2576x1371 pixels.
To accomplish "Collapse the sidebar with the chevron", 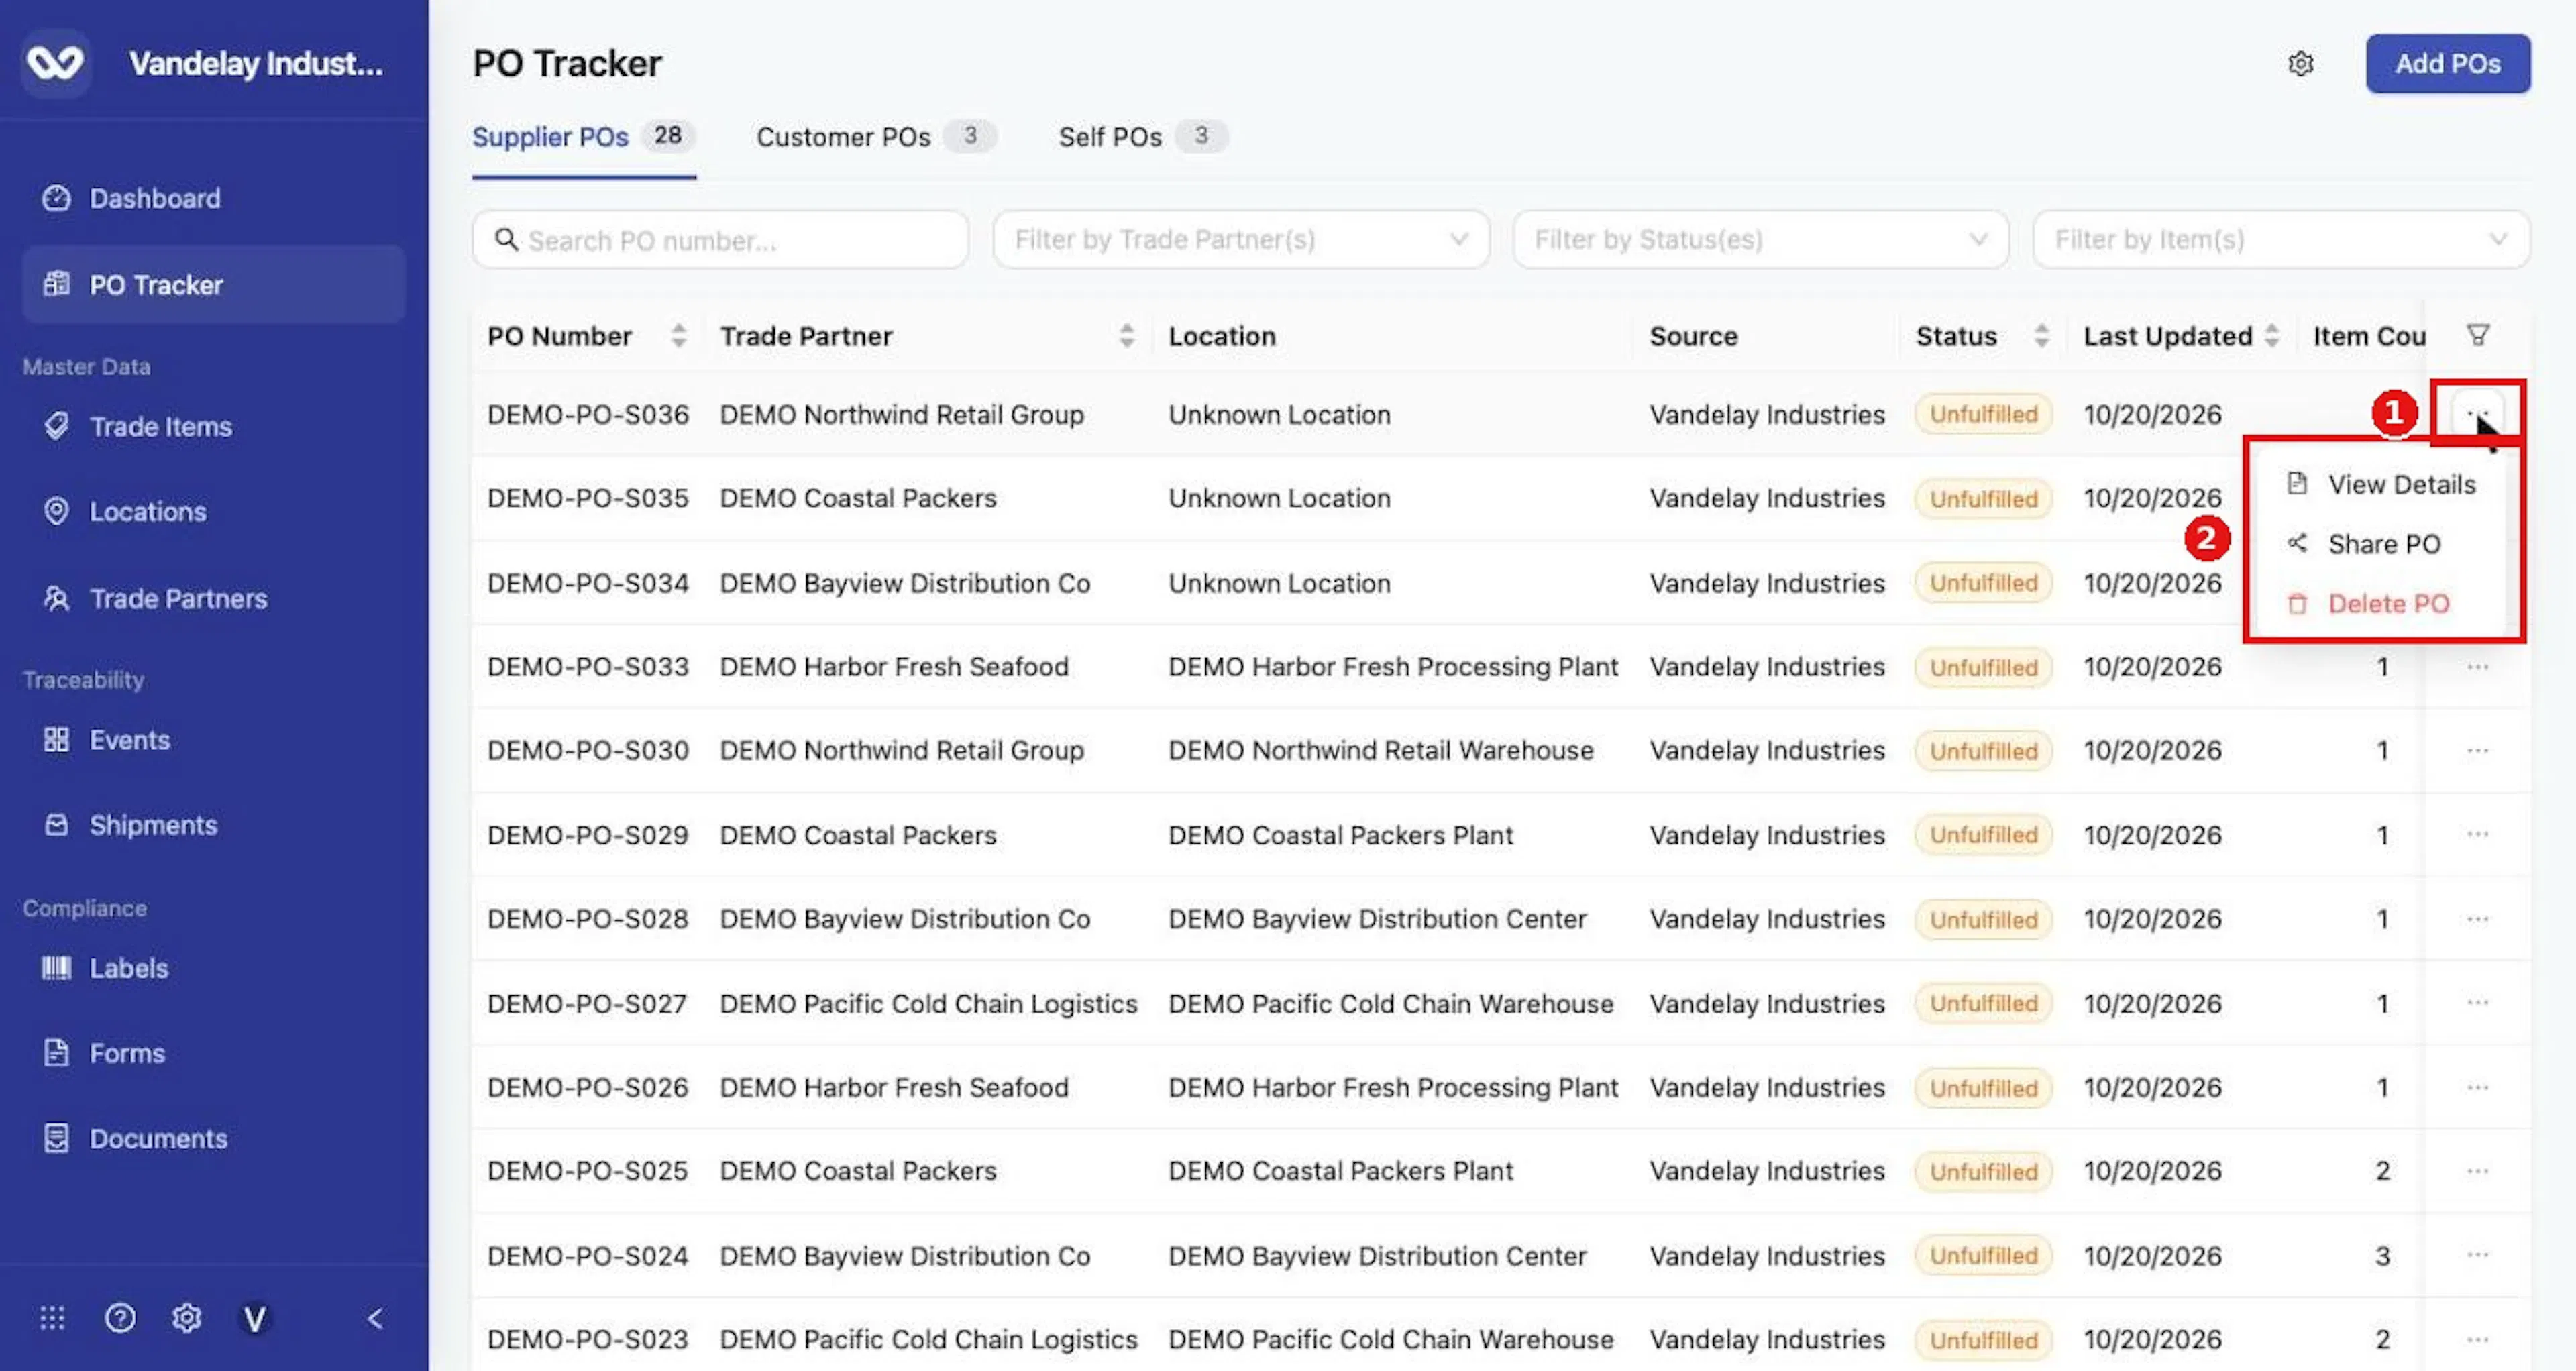I will 375,1319.
